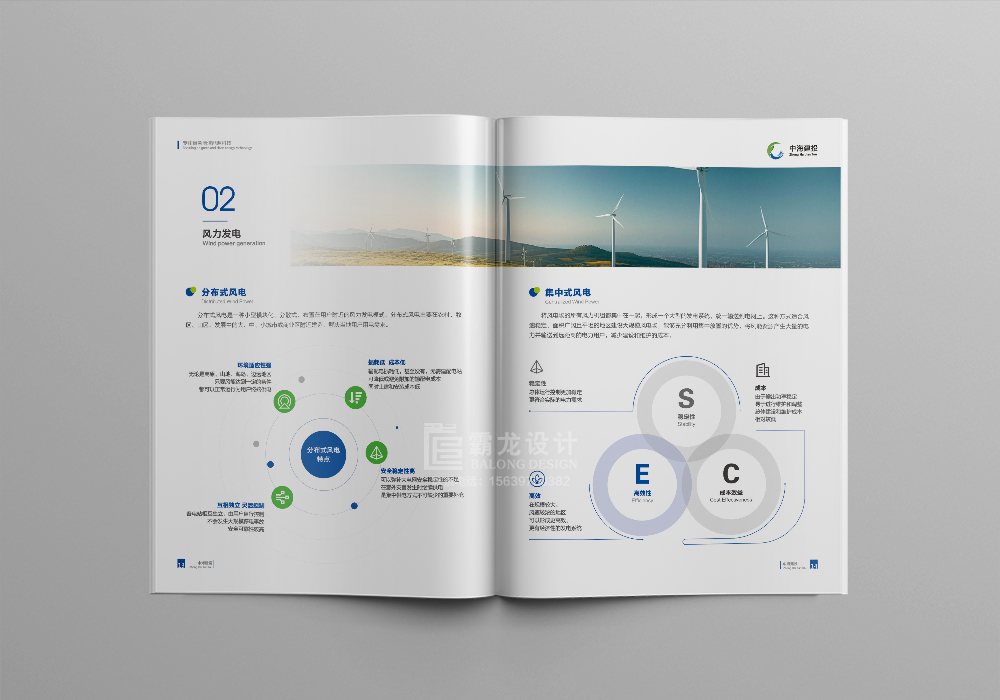
Task: Click the 02 chapter number
Action: coord(219,199)
